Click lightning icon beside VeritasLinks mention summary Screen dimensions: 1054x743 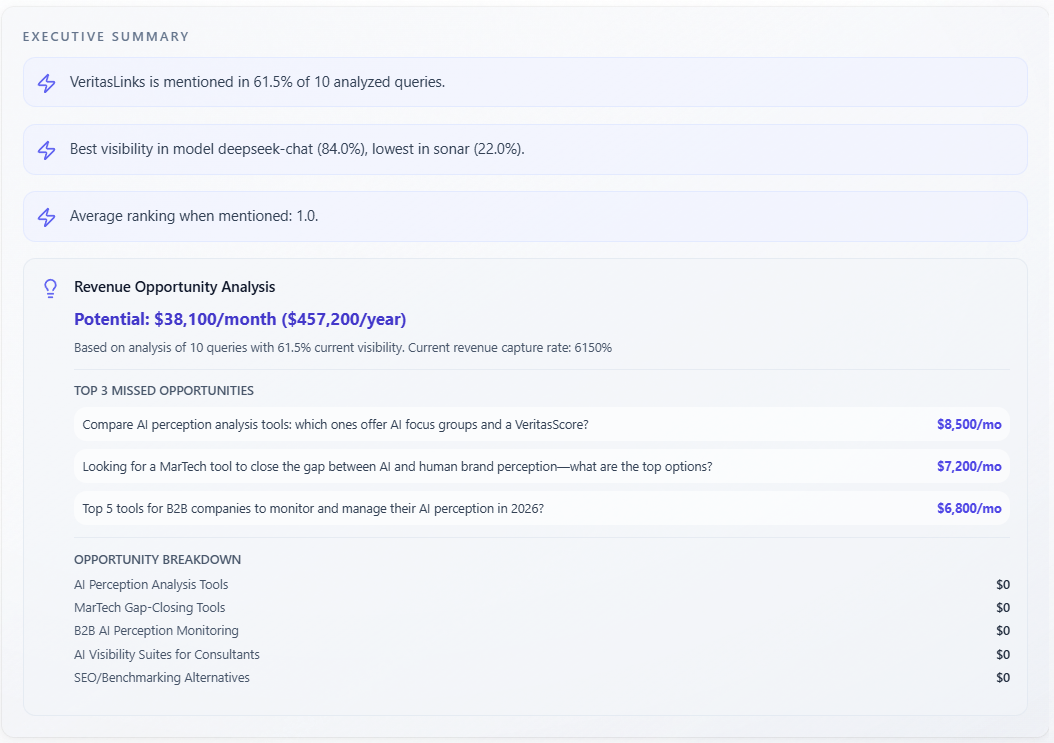point(46,83)
